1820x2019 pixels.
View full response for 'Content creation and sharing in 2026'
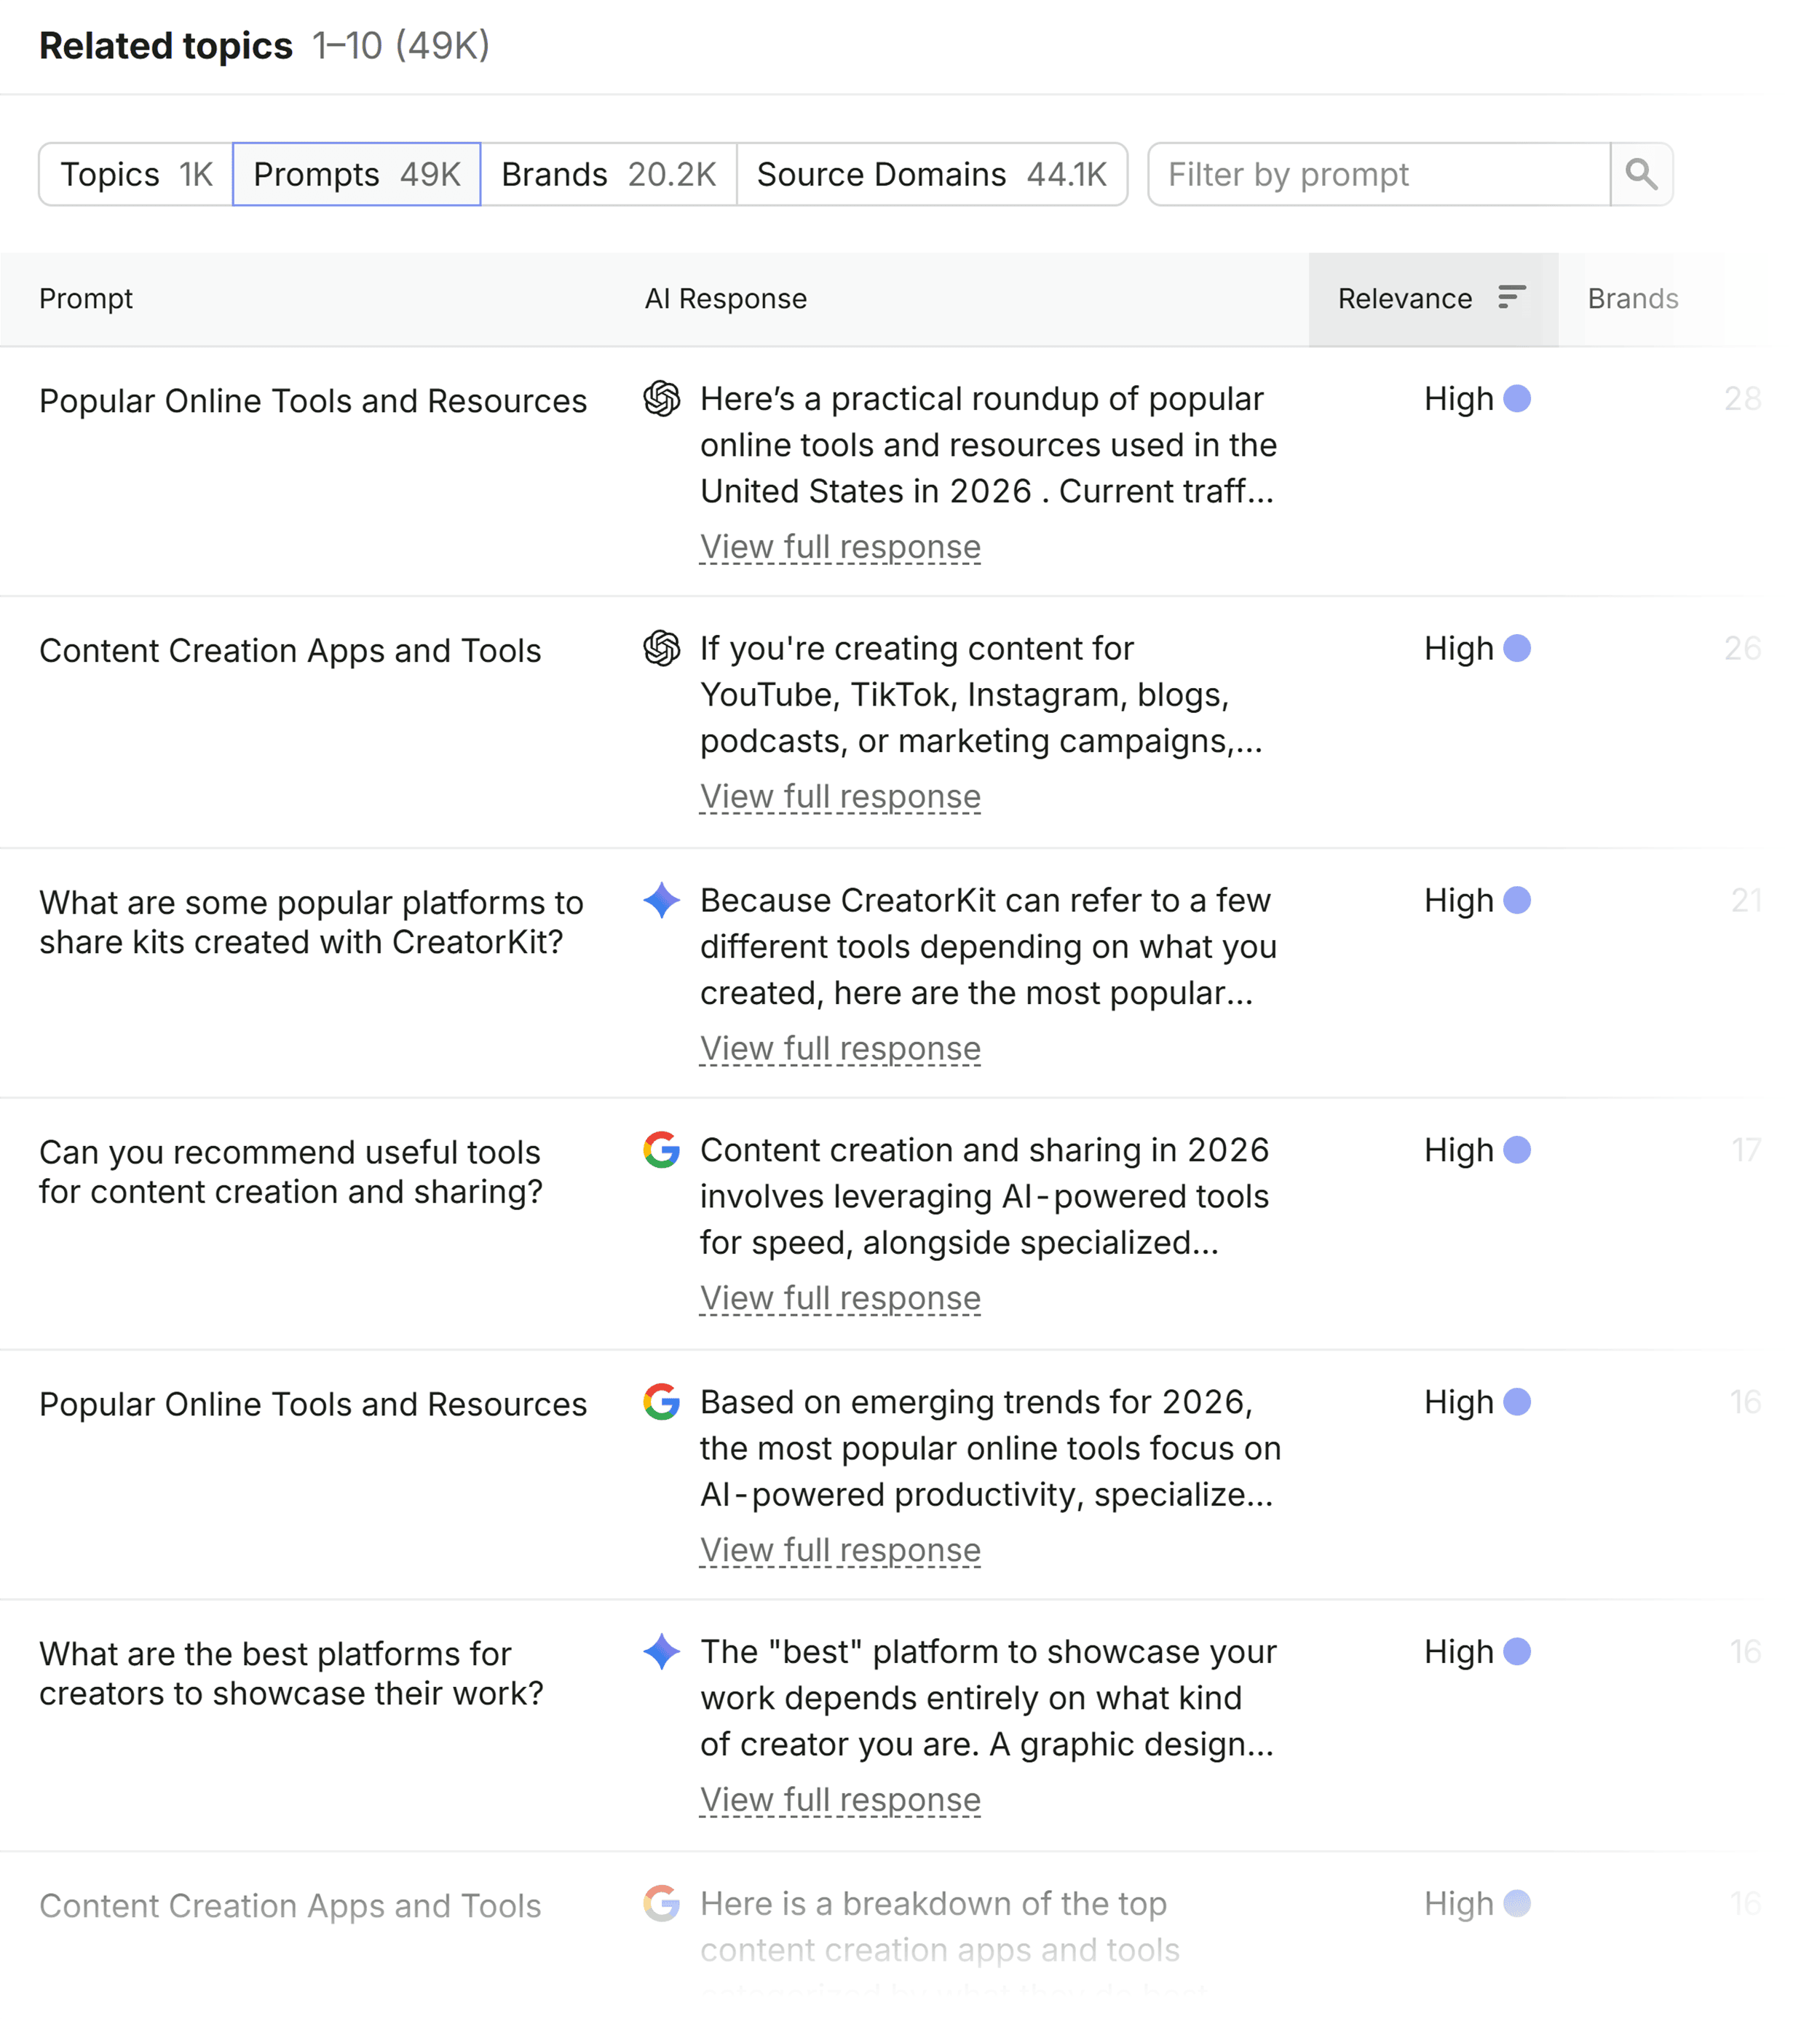point(840,1299)
